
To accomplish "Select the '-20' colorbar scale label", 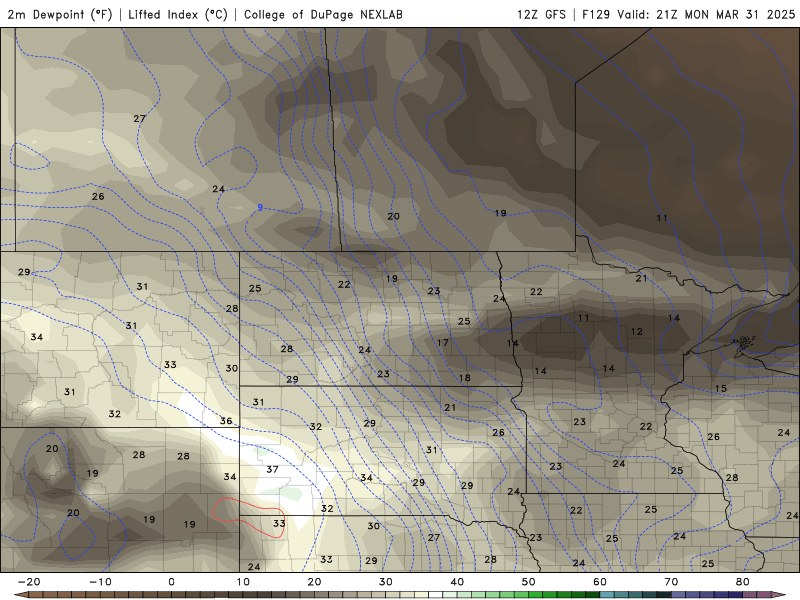I will click(x=29, y=582).
